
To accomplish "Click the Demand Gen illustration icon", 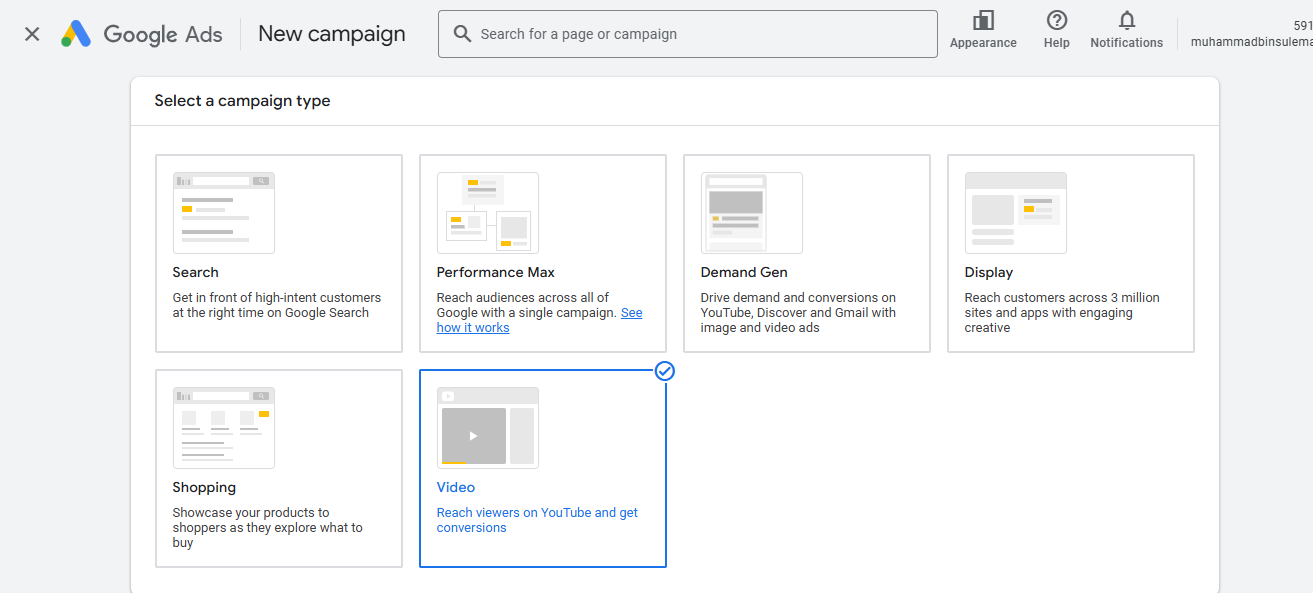I will coord(751,212).
